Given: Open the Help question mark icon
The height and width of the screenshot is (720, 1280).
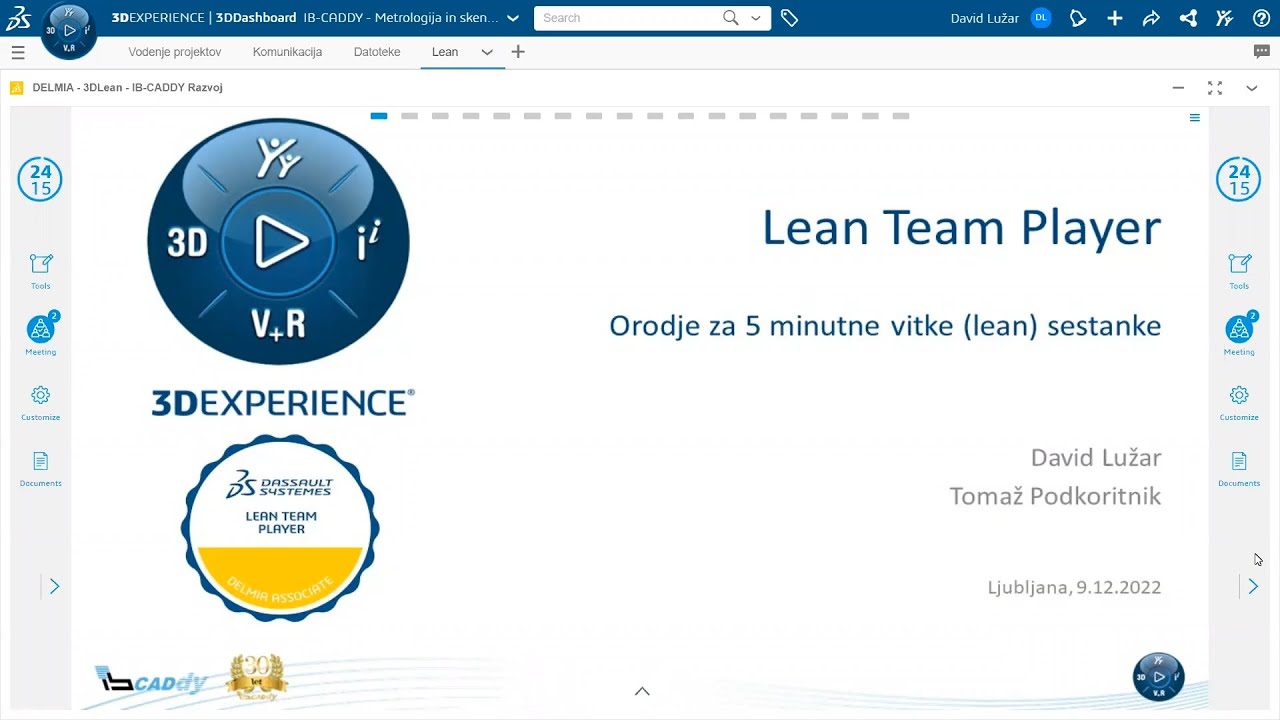Looking at the screenshot, I should 1261,18.
